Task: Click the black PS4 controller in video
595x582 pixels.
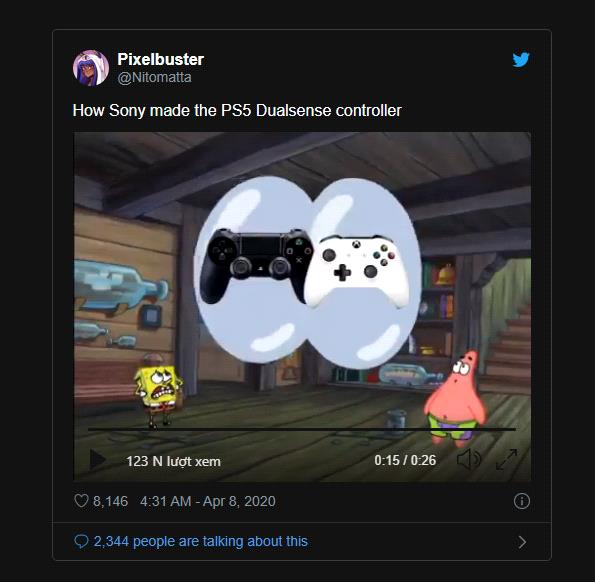Action: pos(256,264)
